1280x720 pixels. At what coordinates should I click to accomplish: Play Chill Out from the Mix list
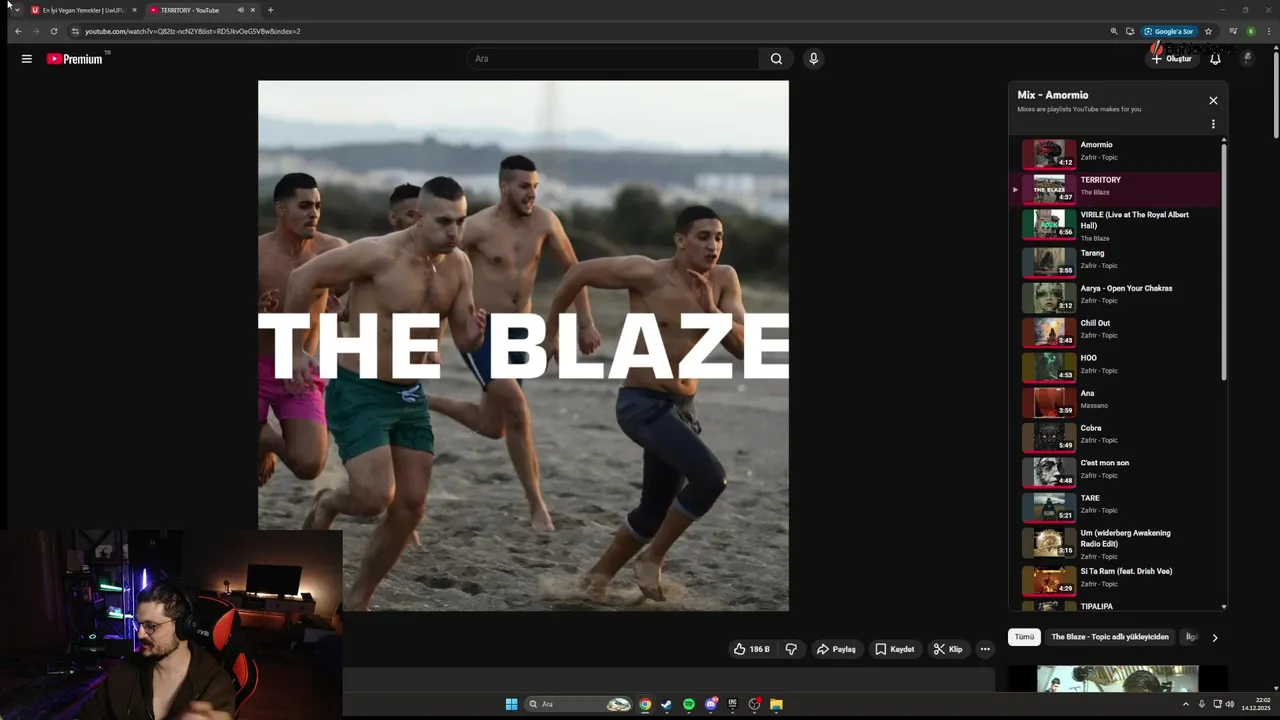pos(1115,331)
